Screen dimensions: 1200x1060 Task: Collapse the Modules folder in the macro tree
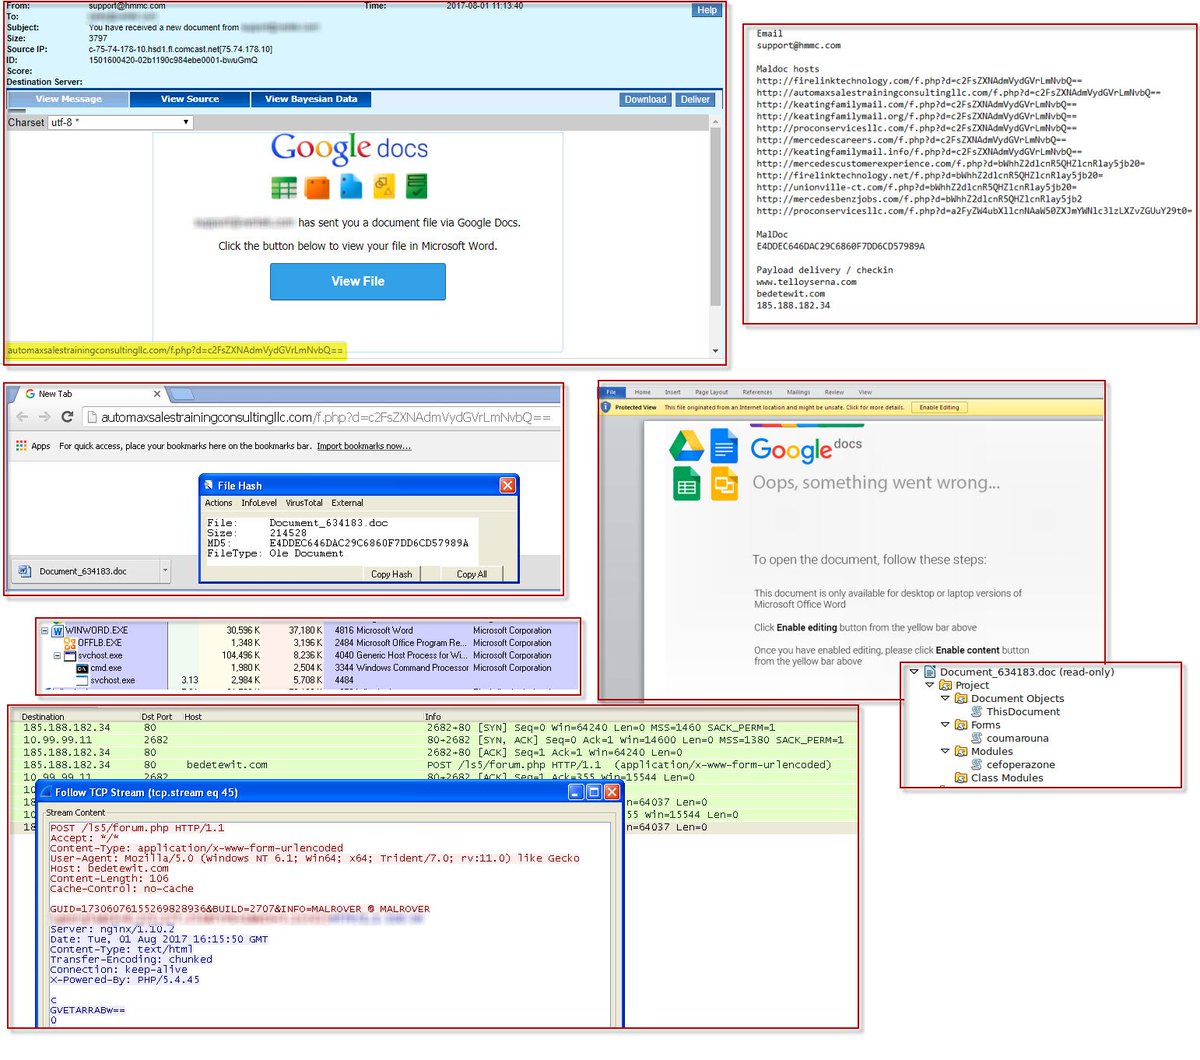(x=946, y=751)
